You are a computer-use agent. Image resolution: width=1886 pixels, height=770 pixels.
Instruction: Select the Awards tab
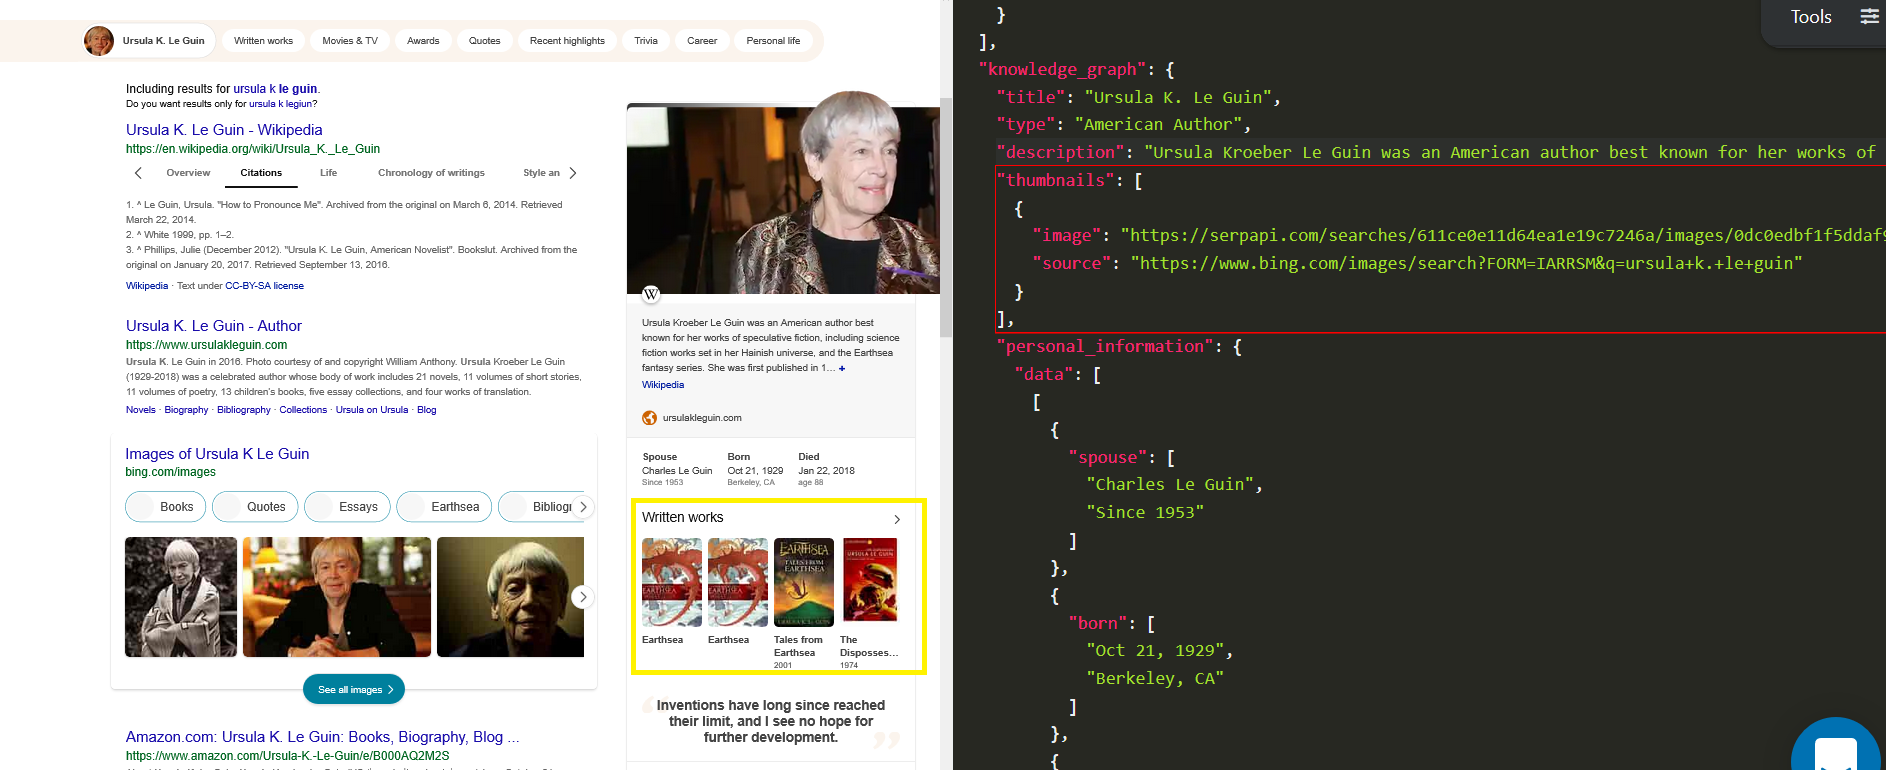point(423,41)
